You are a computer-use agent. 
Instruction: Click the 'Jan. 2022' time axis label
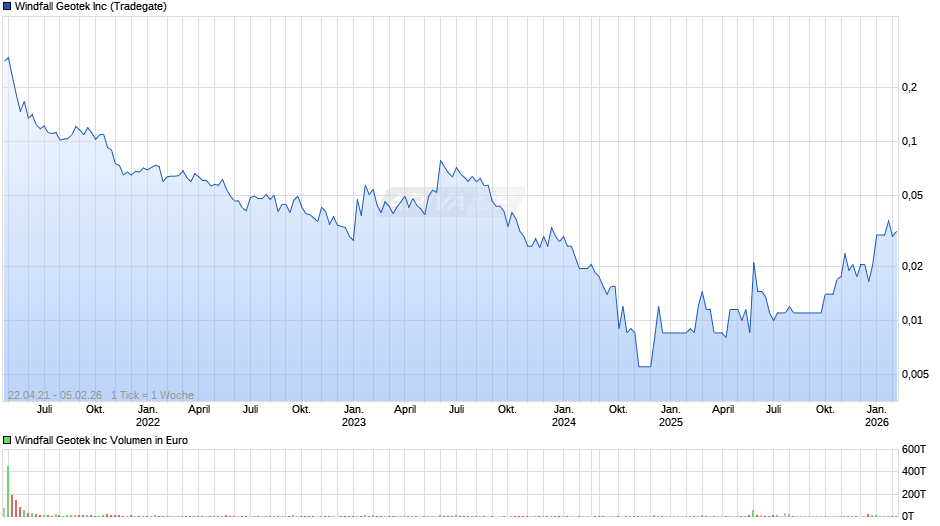147,416
